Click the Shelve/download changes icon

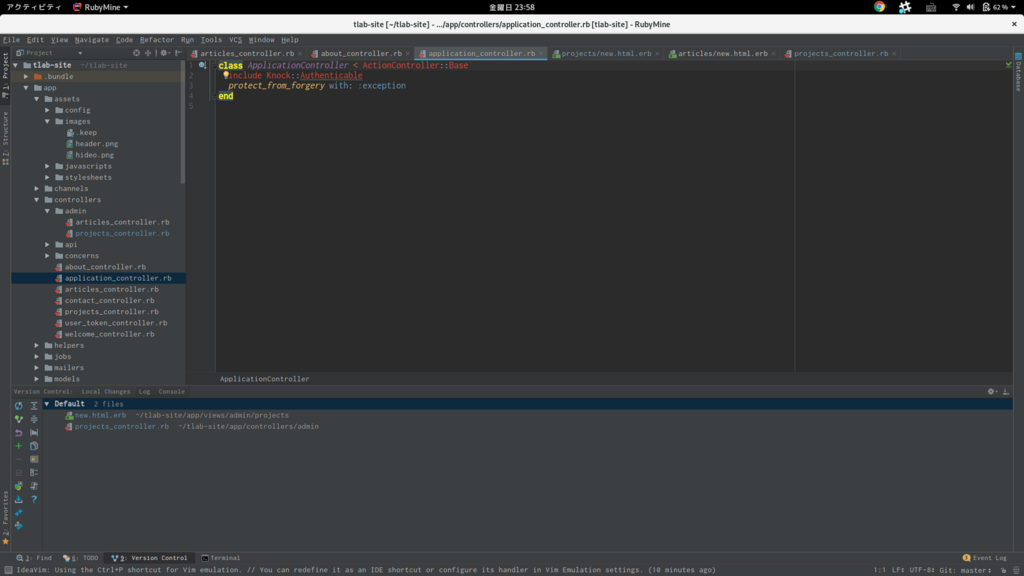(18, 500)
